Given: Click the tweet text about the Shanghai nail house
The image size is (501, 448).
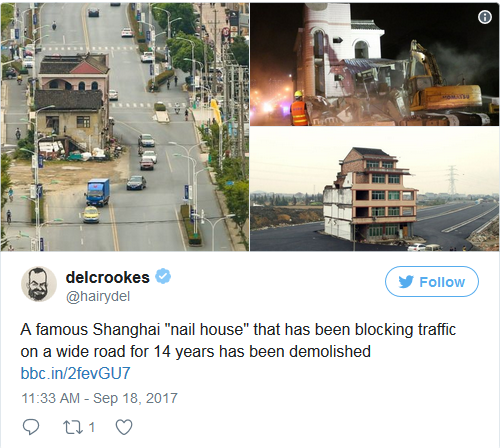Looking at the screenshot, I should coord(238,340).
